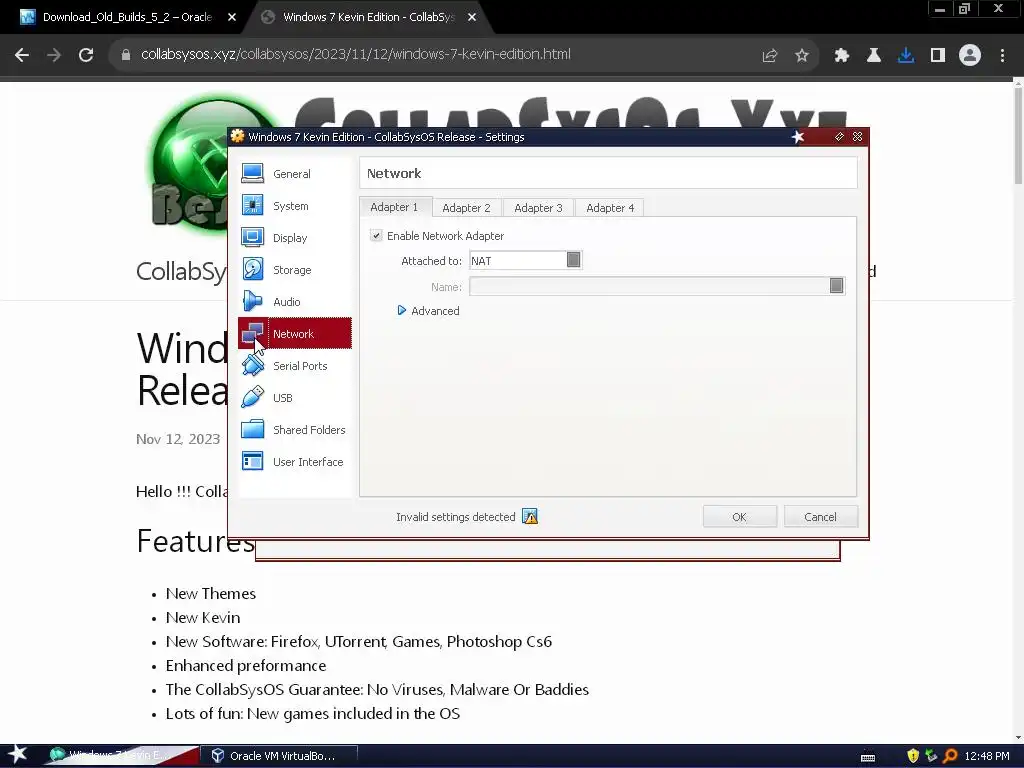This screenshot has width=1024, height=768.
Task: Click star Start button on taskbar
Action: [18, 755]
